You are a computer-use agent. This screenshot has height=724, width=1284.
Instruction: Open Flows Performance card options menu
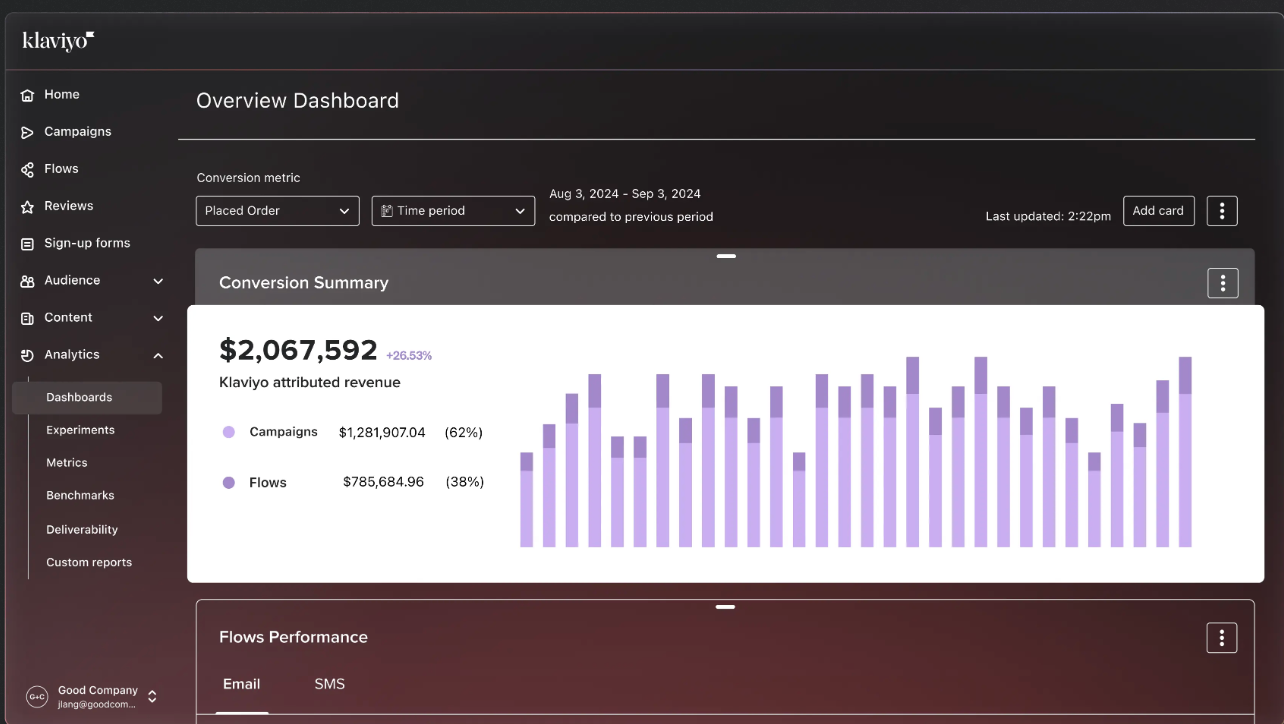click(x=1222, y=638)
